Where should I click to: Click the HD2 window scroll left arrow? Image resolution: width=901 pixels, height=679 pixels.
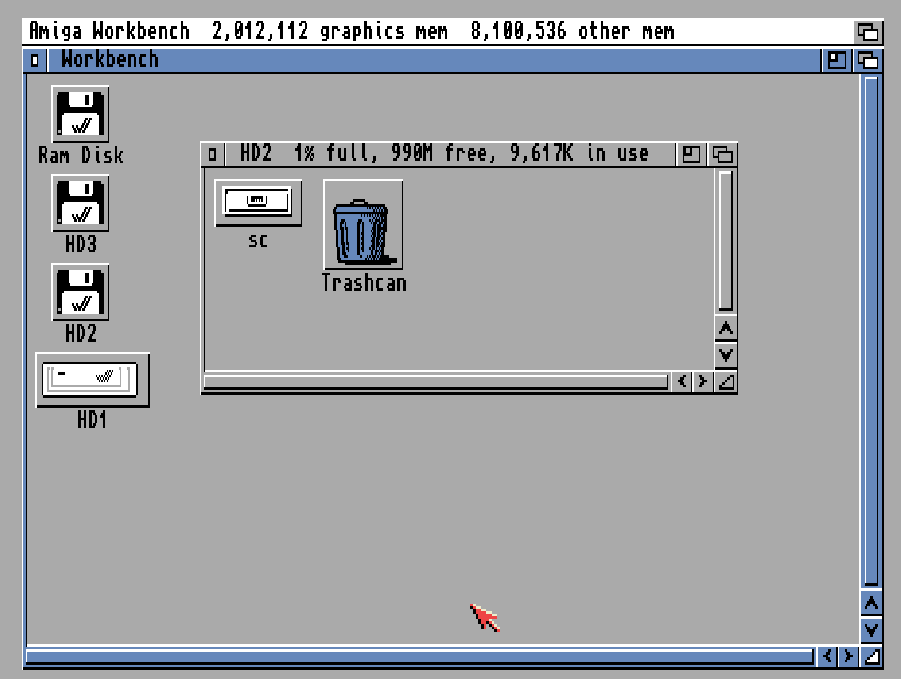tap(682, 381)
